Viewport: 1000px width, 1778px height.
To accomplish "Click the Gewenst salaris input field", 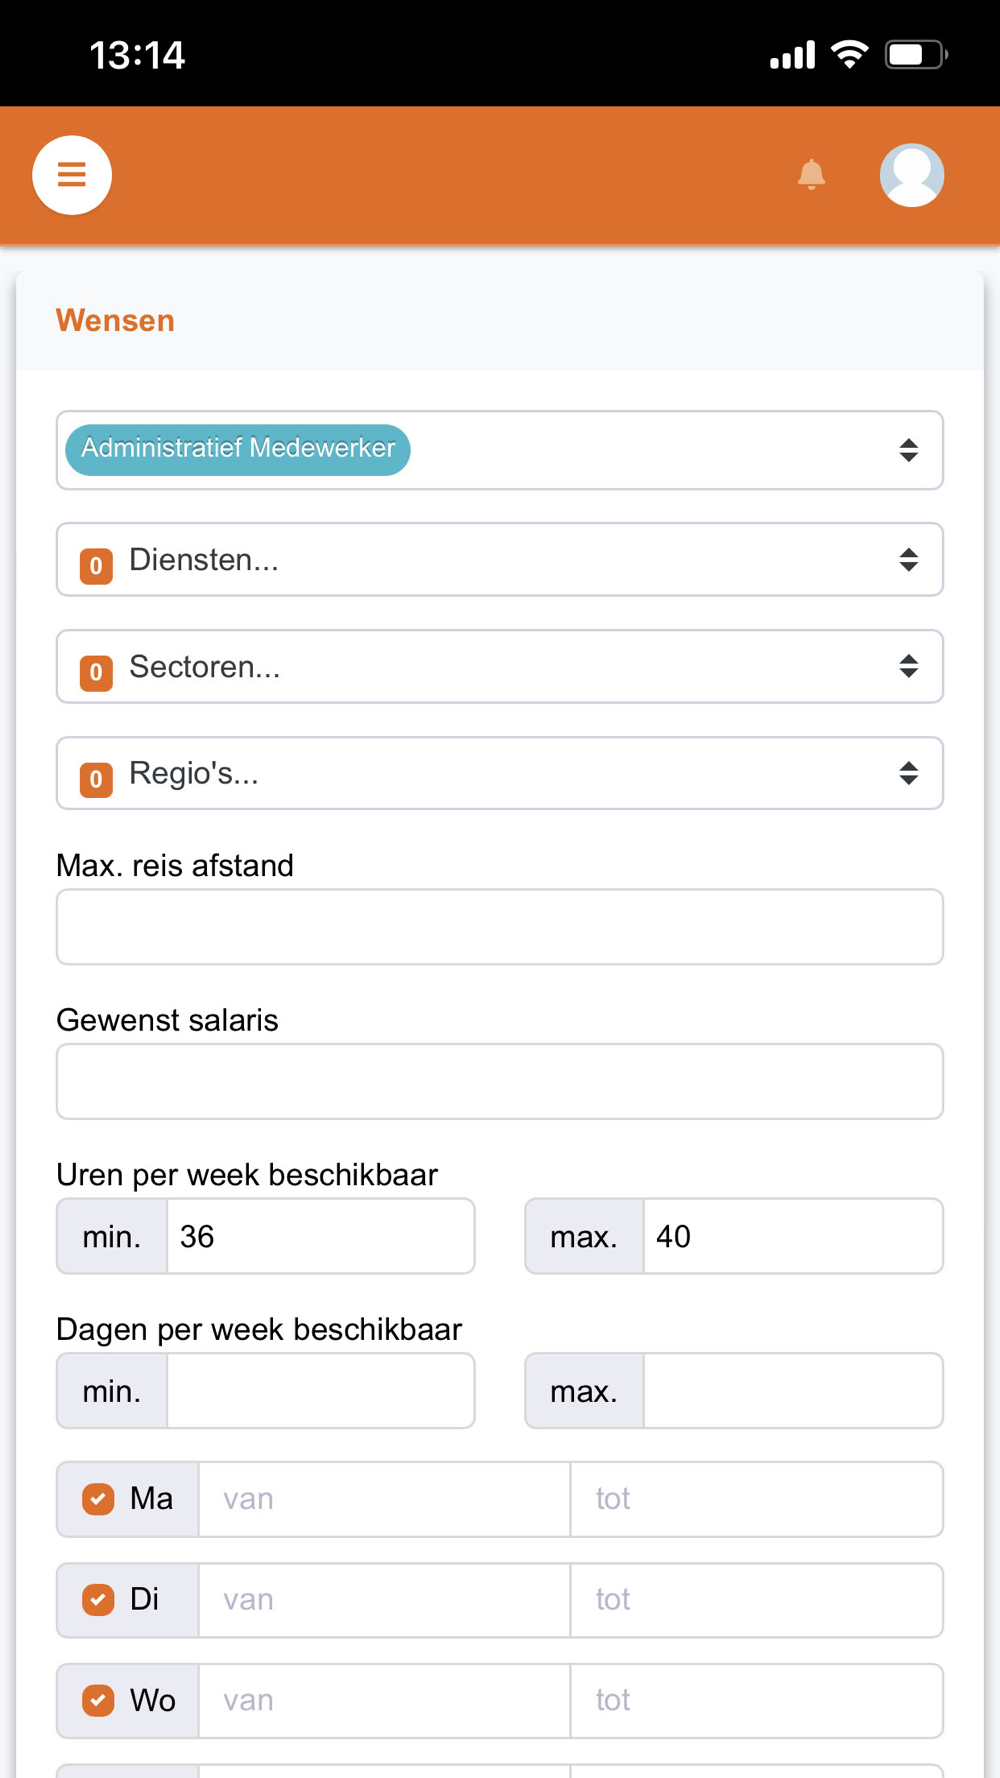I will point(499,1082).
